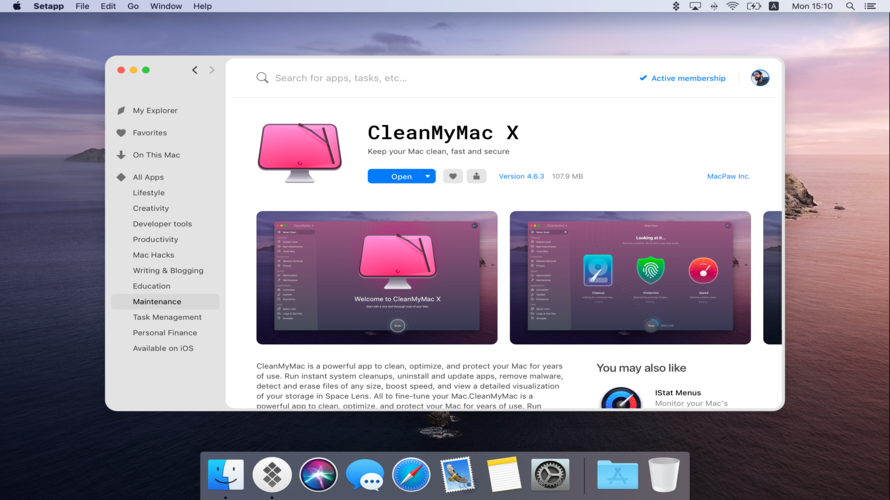Viewport: 890px width, 500px height.
Task: Open the Window menu
Action: tap(166, 6)
